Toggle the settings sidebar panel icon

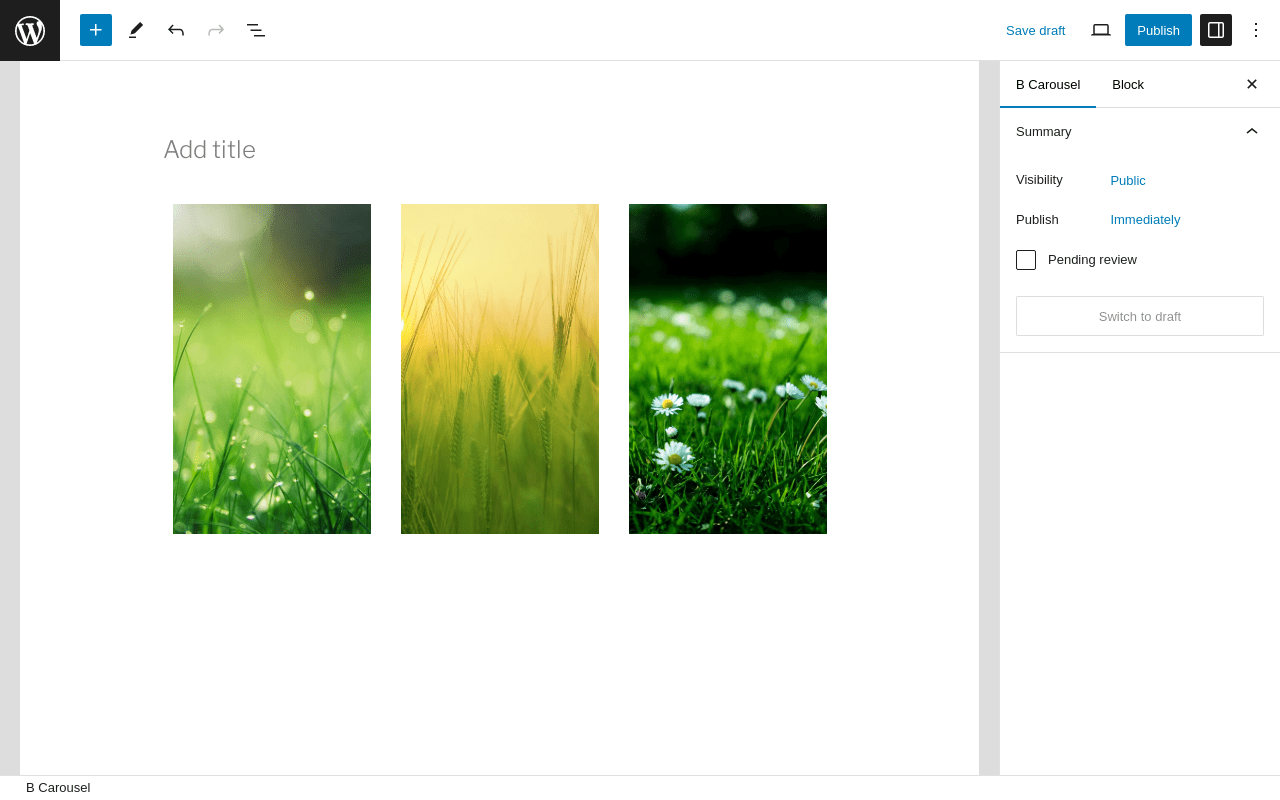tap(1216, 30)
